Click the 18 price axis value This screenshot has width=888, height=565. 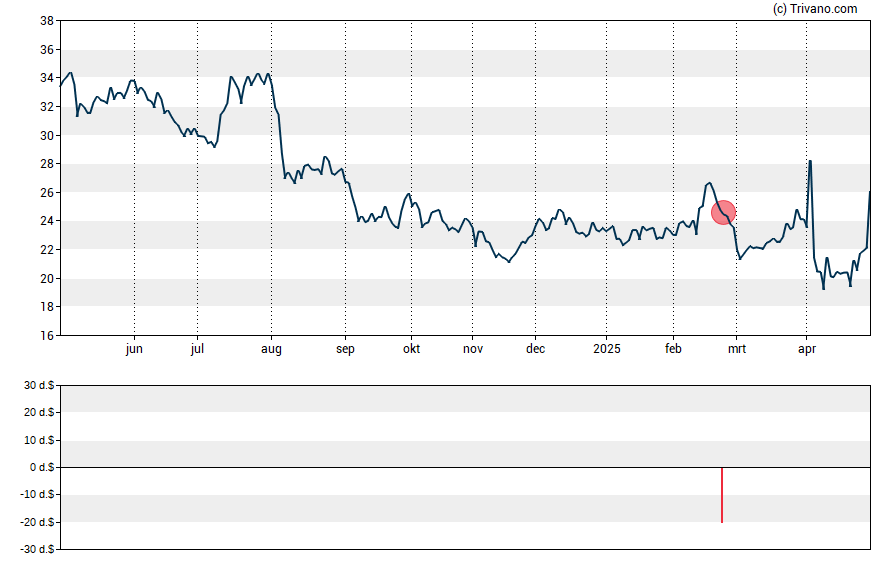coord(47,307)
